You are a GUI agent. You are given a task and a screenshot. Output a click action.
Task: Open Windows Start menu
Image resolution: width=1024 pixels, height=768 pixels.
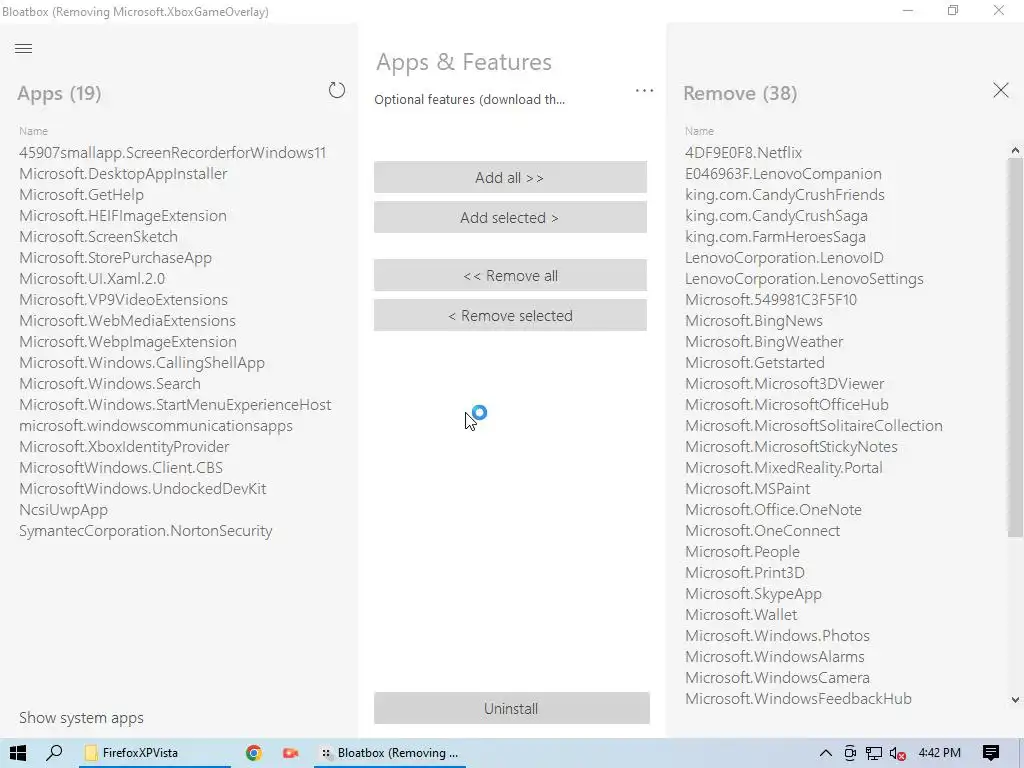tap(18, 753)
